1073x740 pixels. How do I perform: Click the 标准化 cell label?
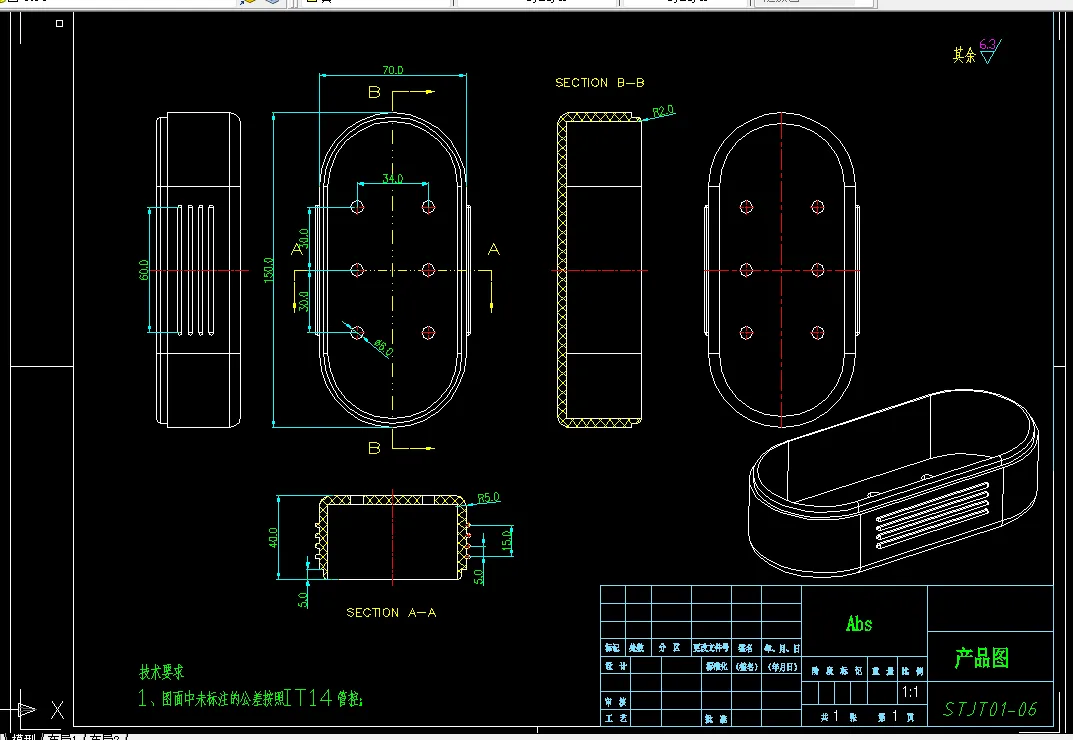tap(716, 666)
